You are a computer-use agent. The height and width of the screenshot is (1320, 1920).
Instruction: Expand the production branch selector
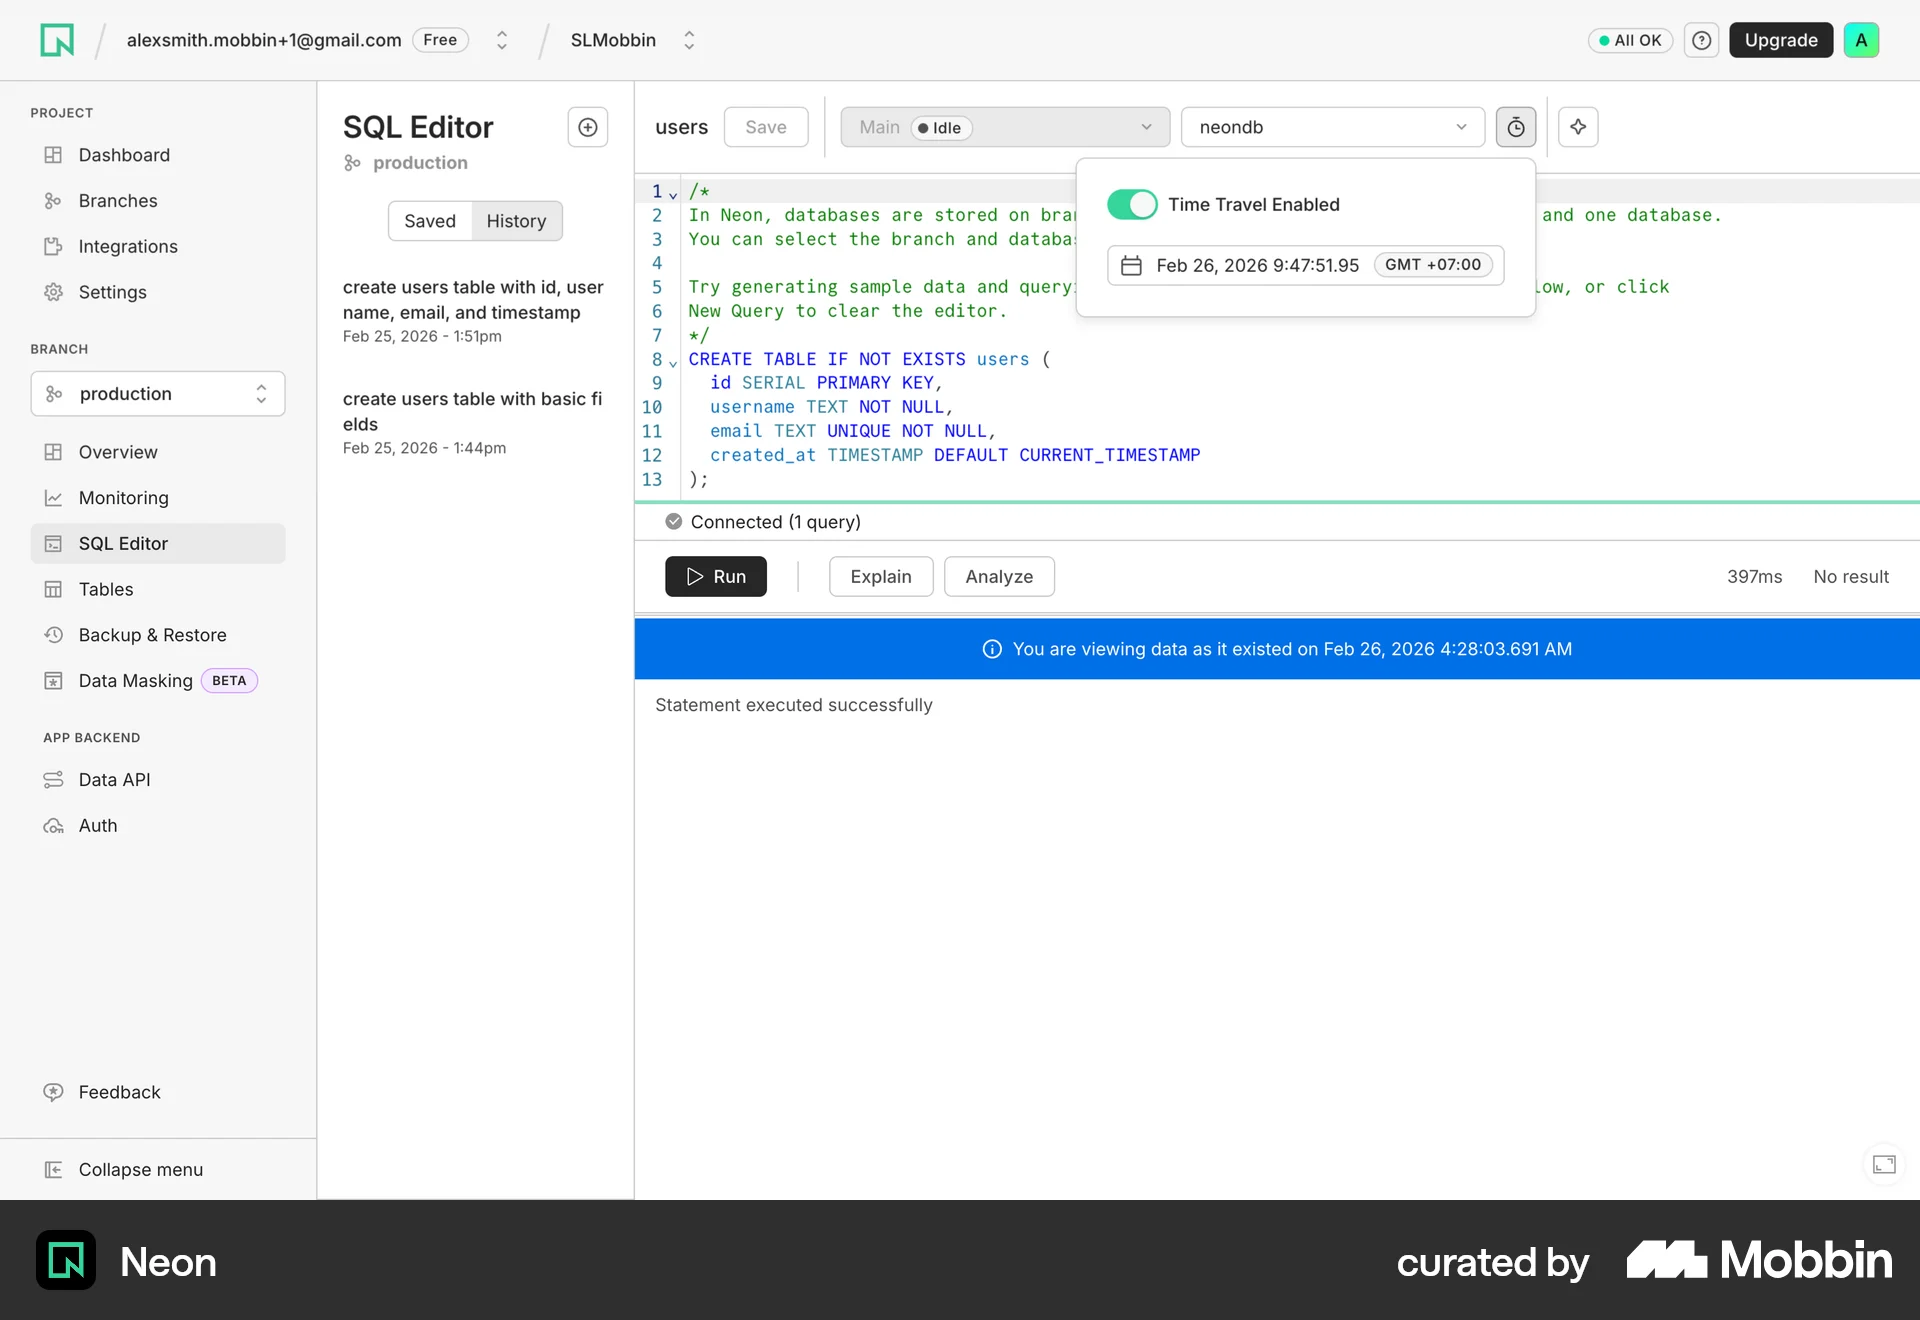tap(158, 394)
